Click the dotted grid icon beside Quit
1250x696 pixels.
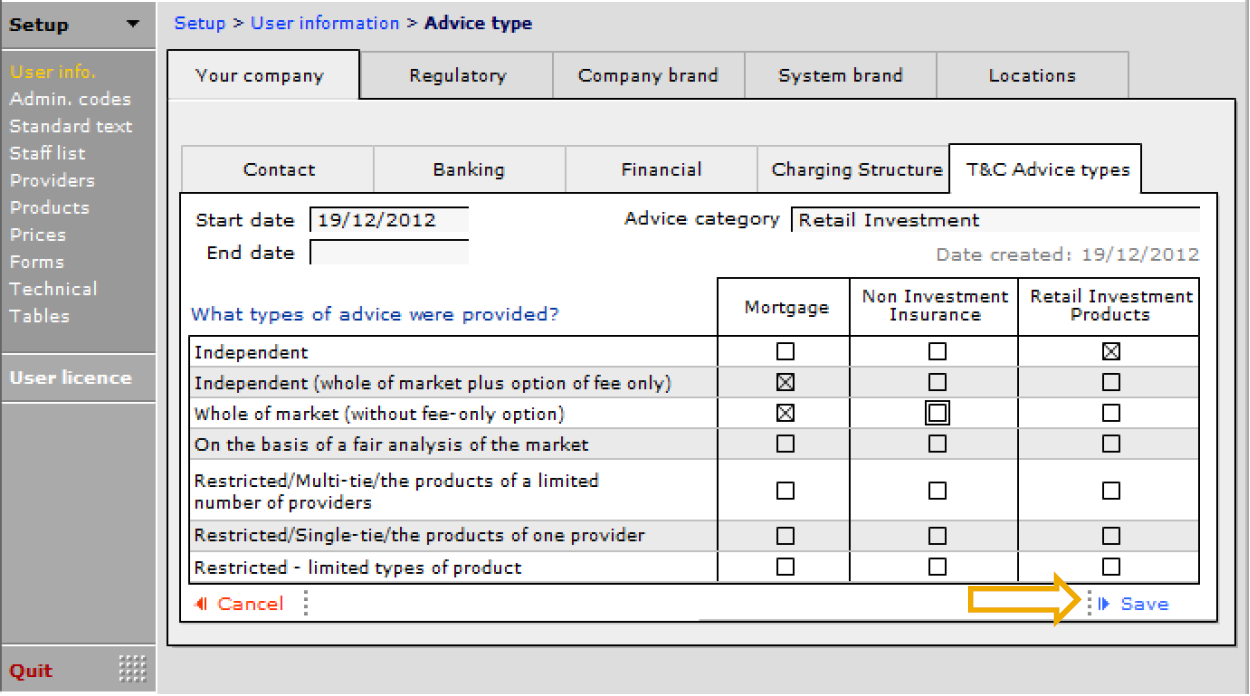(x=132, y=667)
